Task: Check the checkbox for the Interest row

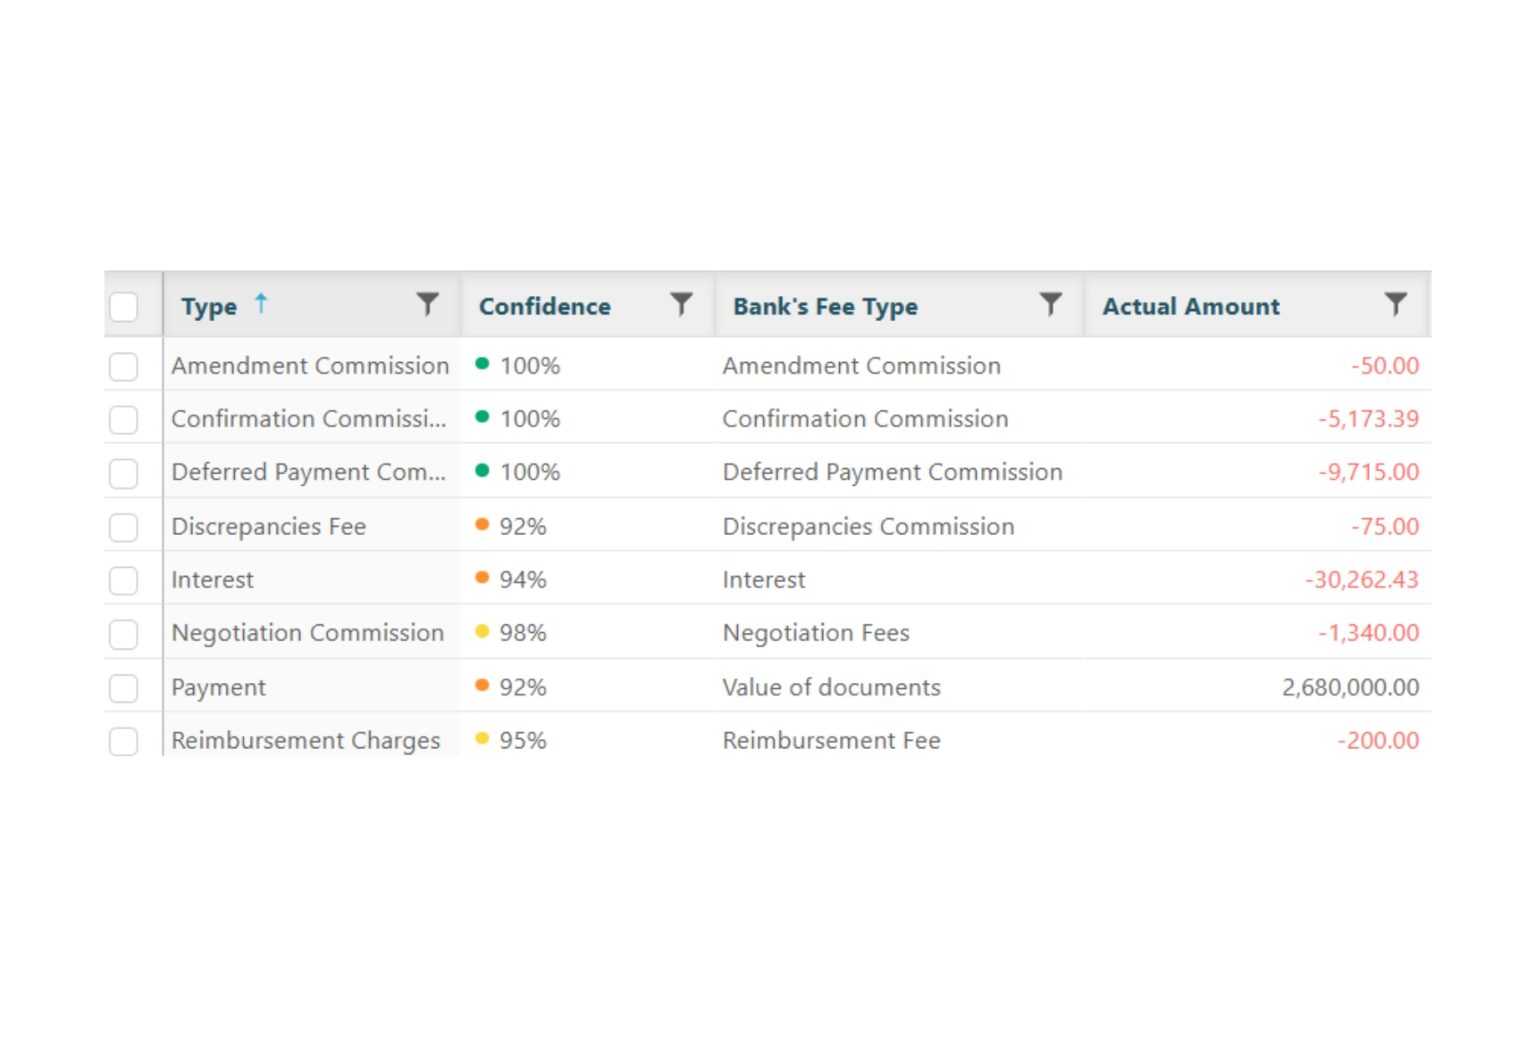Action: coord(124,579)
